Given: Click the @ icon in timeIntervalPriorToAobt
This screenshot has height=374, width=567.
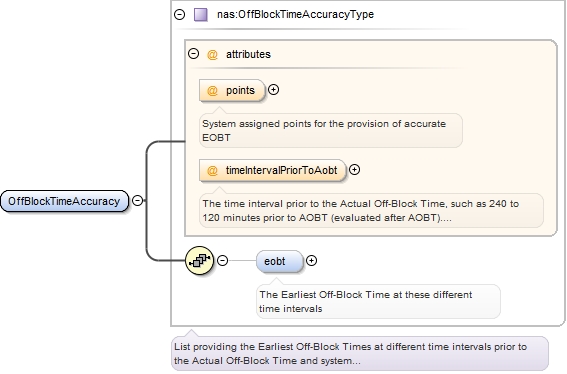Looking at the screenshot, I should [x=212, y=170].
